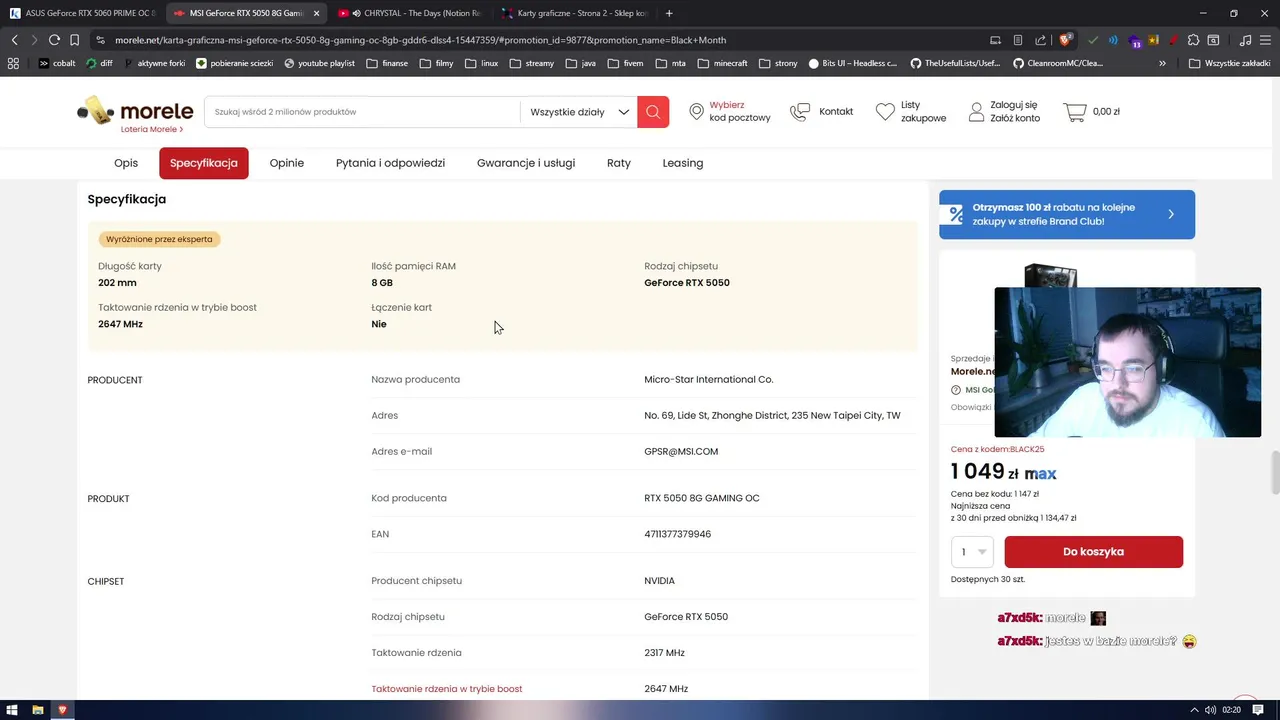Open the finanse bookmarks folder
Image resolution: width=1280 pixels, height=720 pixels.
(387, 63)
